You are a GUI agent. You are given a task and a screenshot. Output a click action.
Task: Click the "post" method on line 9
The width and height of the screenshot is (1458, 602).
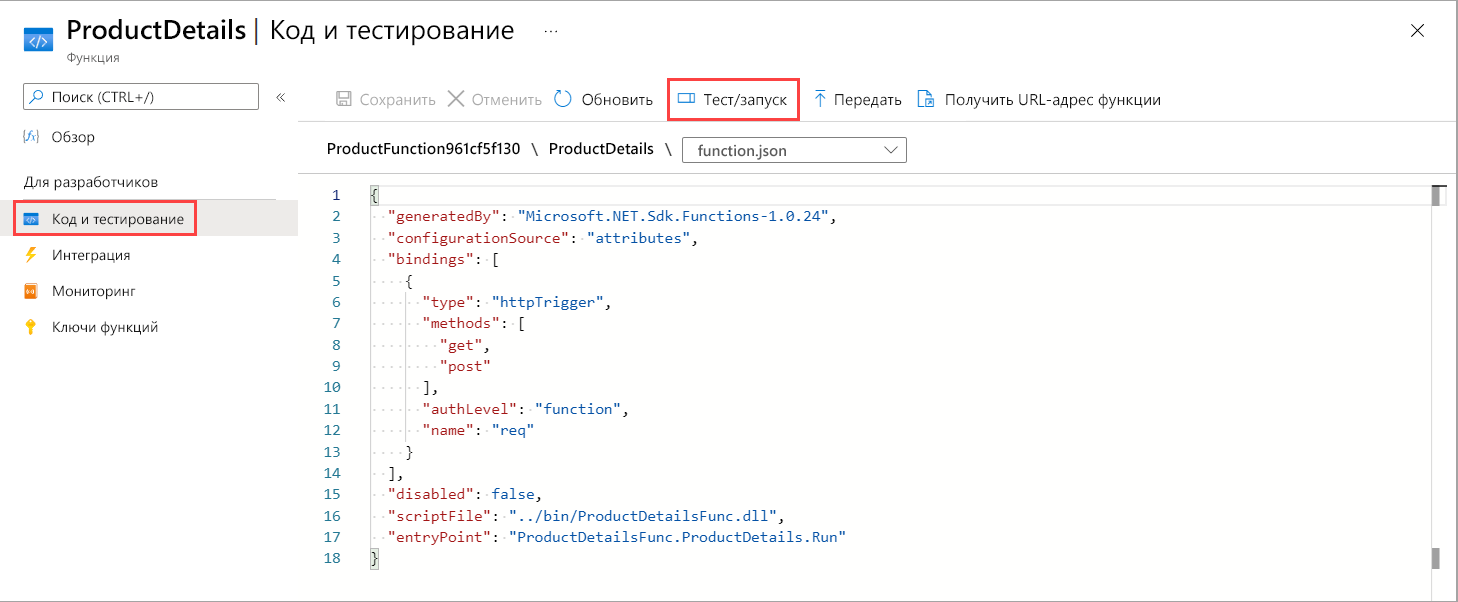pyautogui.click(x=467, y=366)
